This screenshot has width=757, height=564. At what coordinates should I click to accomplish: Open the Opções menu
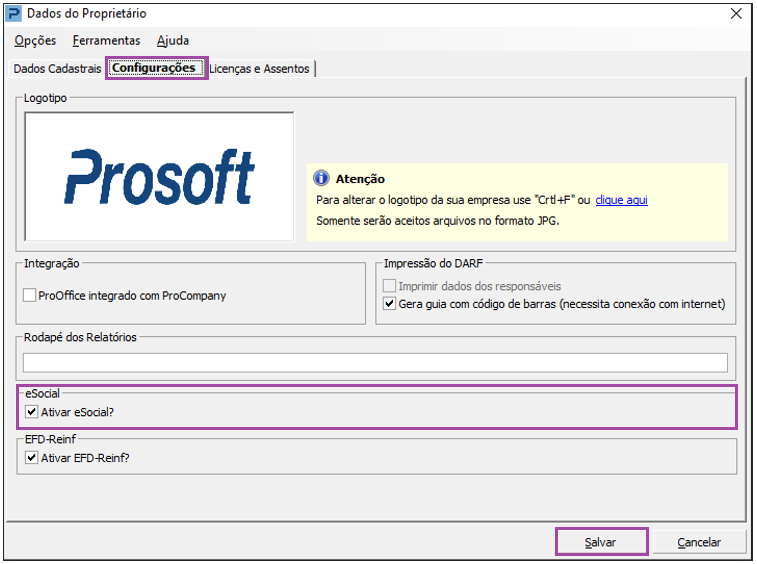click(x=35, y=41)
